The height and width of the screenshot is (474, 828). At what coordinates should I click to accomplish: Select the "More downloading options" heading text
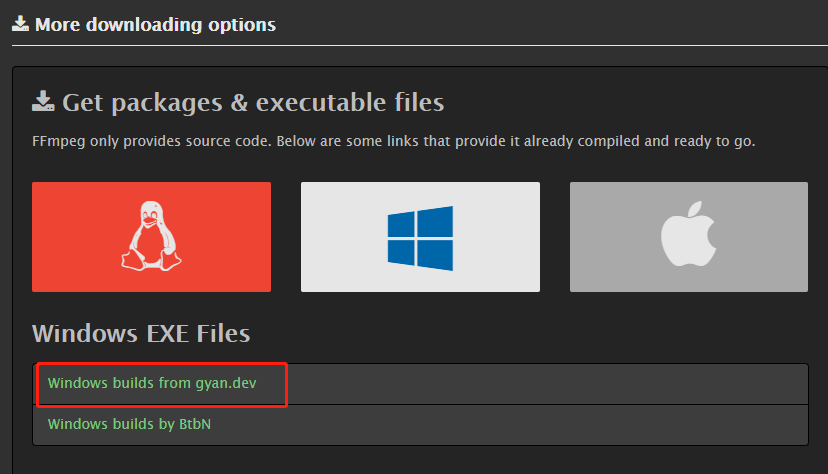point(155,23)
